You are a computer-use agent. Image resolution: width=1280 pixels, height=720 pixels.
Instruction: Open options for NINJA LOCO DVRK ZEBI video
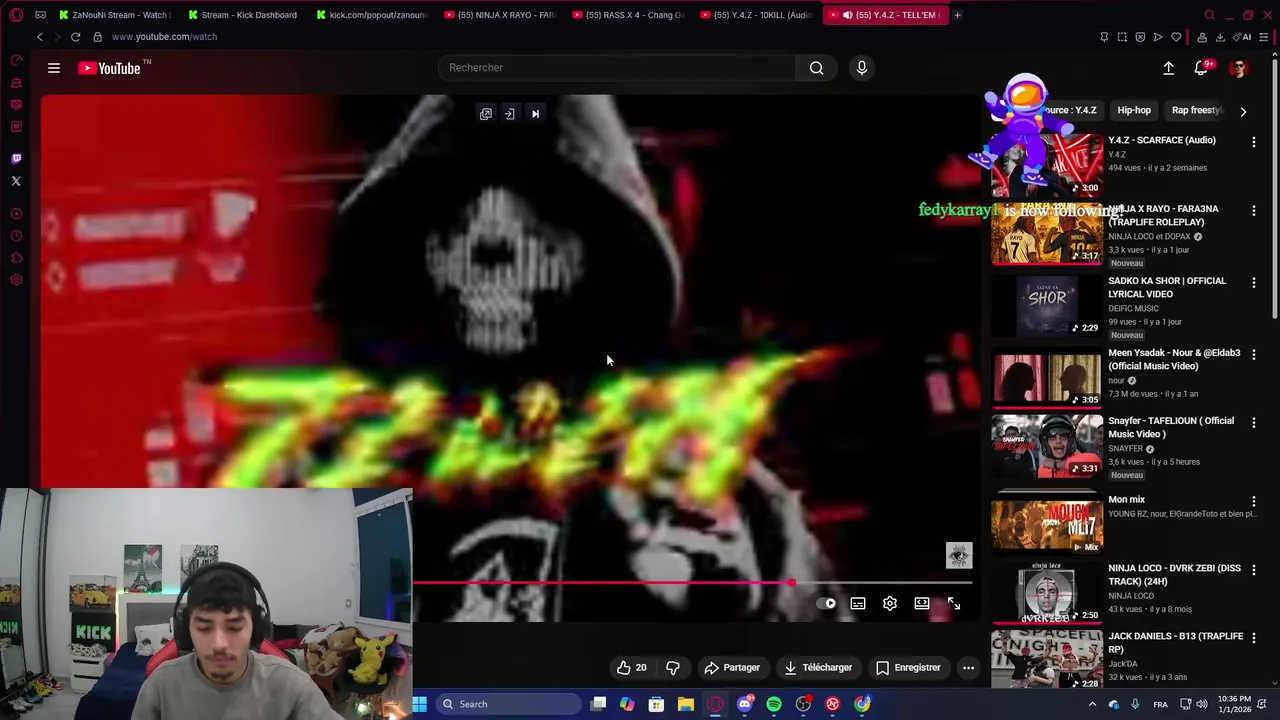(x=1254, y=570)
